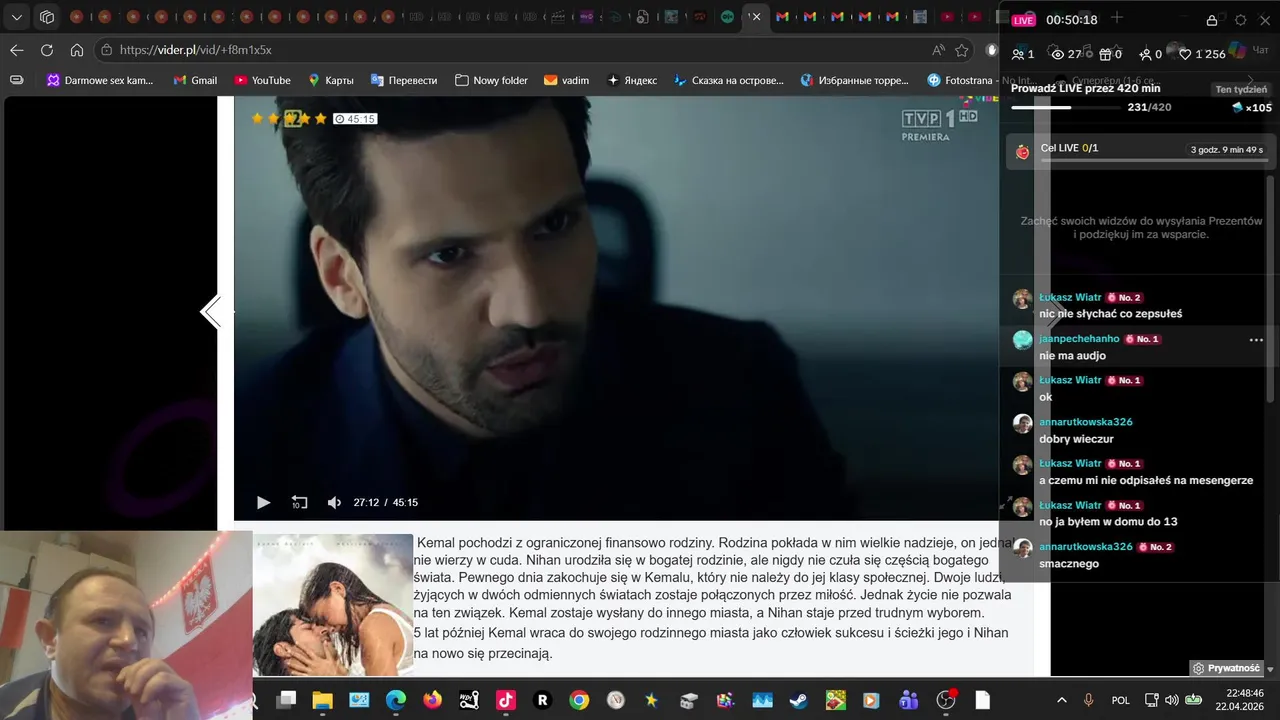Open Steam from the taskbar
Viewport: 1280px width, 720px height.
pos(799,700)
